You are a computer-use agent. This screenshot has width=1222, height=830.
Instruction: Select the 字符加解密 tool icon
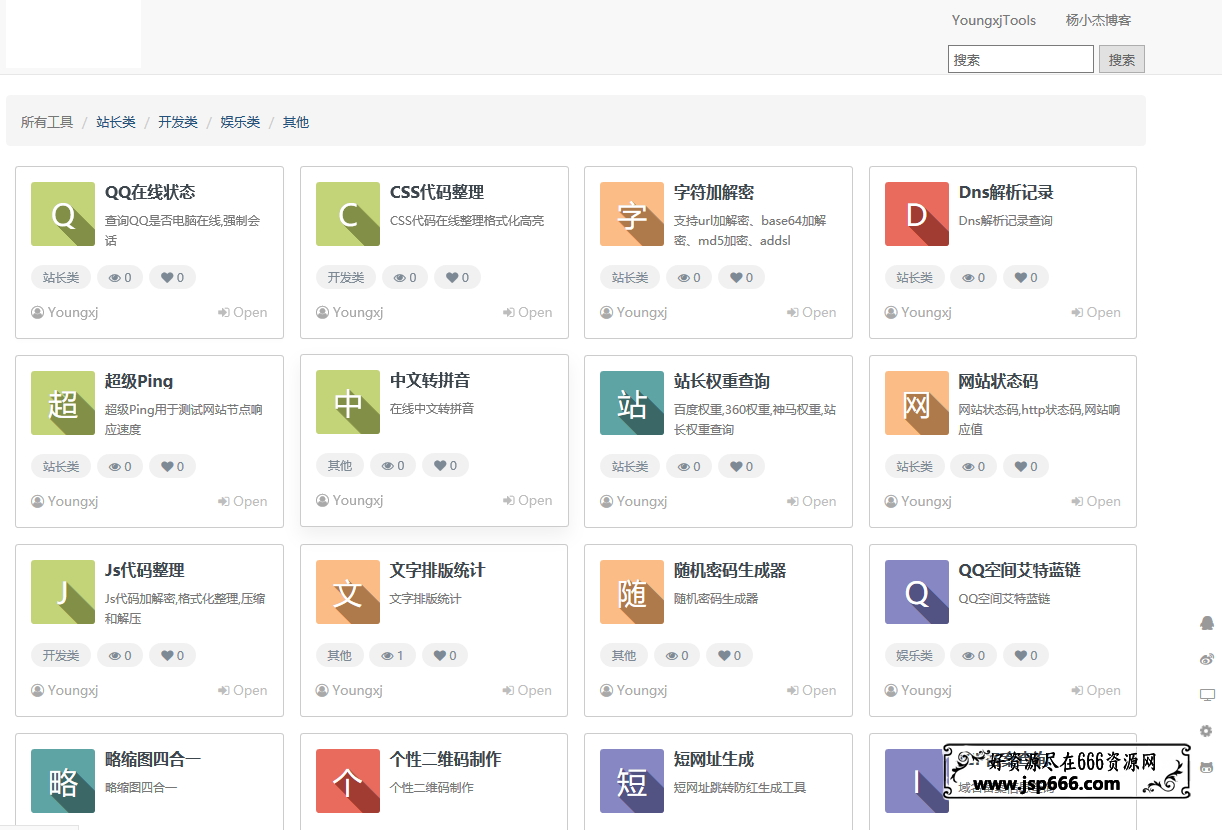tap(631, 214)
